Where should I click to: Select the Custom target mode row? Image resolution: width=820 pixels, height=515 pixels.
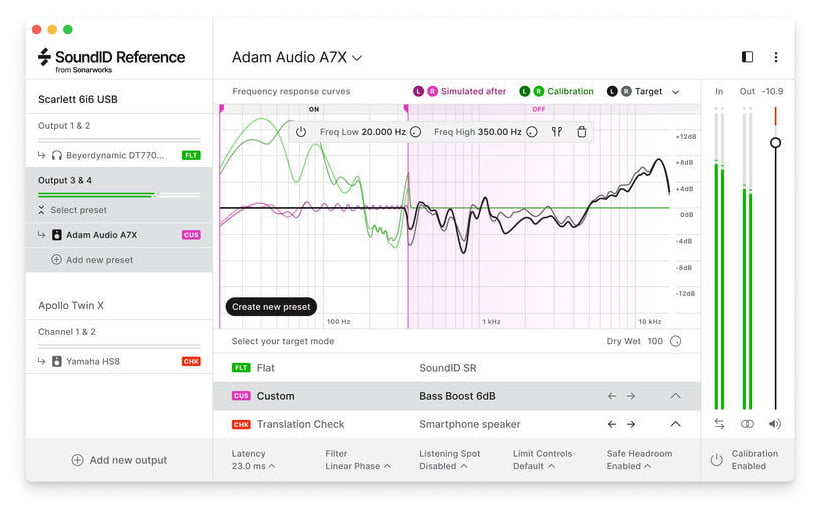(x=457, y=396)
